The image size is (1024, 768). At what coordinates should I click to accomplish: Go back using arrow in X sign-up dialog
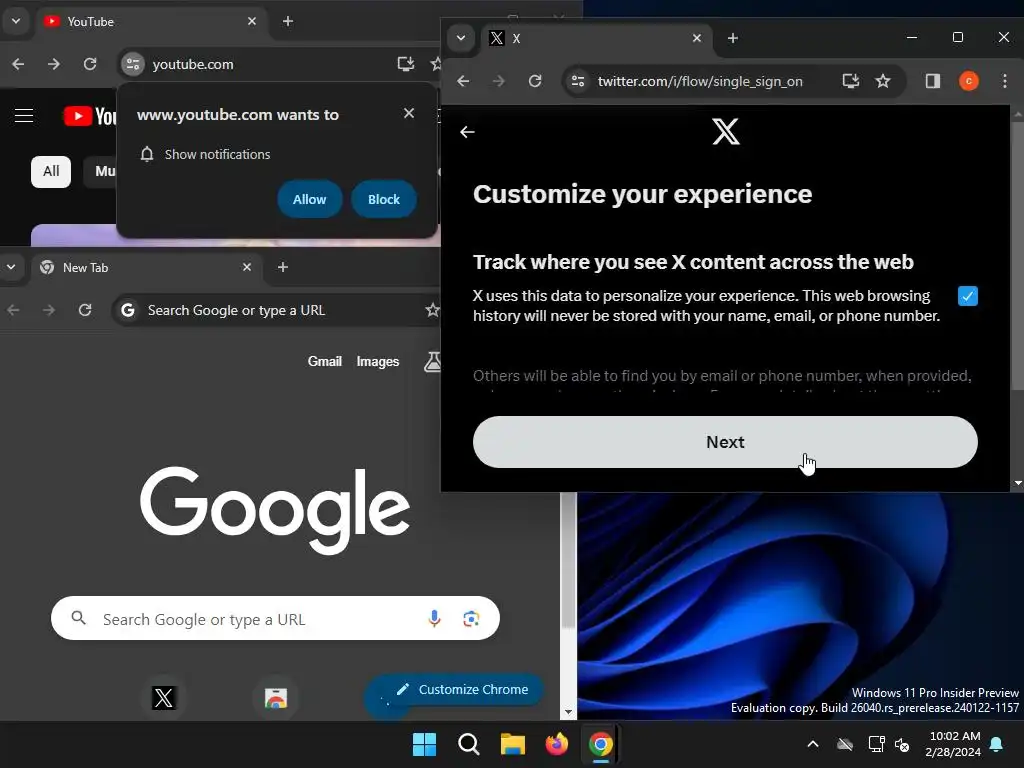tap(467, 132)
